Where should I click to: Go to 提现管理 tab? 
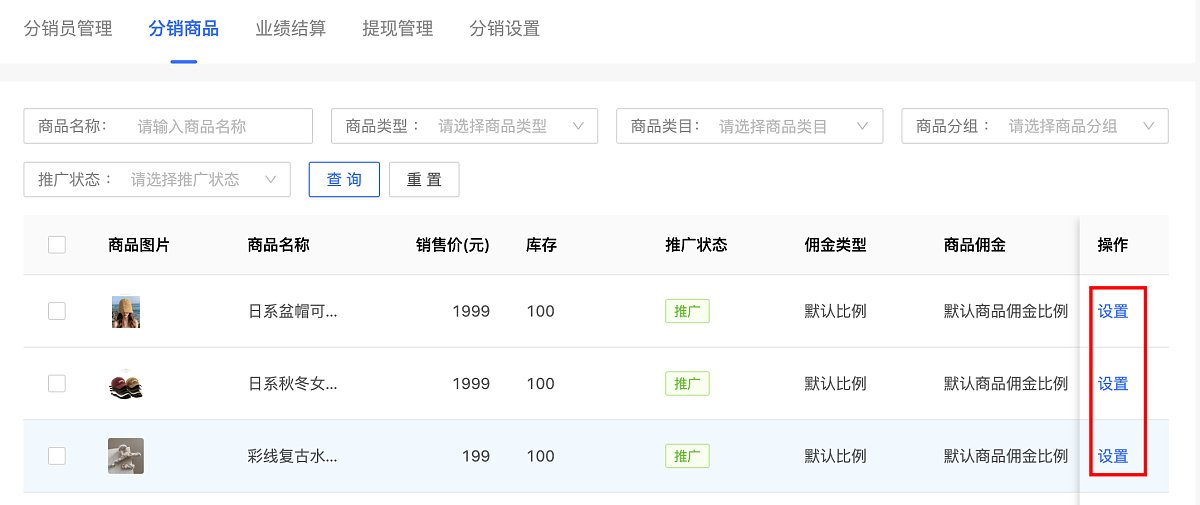(398, 29)
